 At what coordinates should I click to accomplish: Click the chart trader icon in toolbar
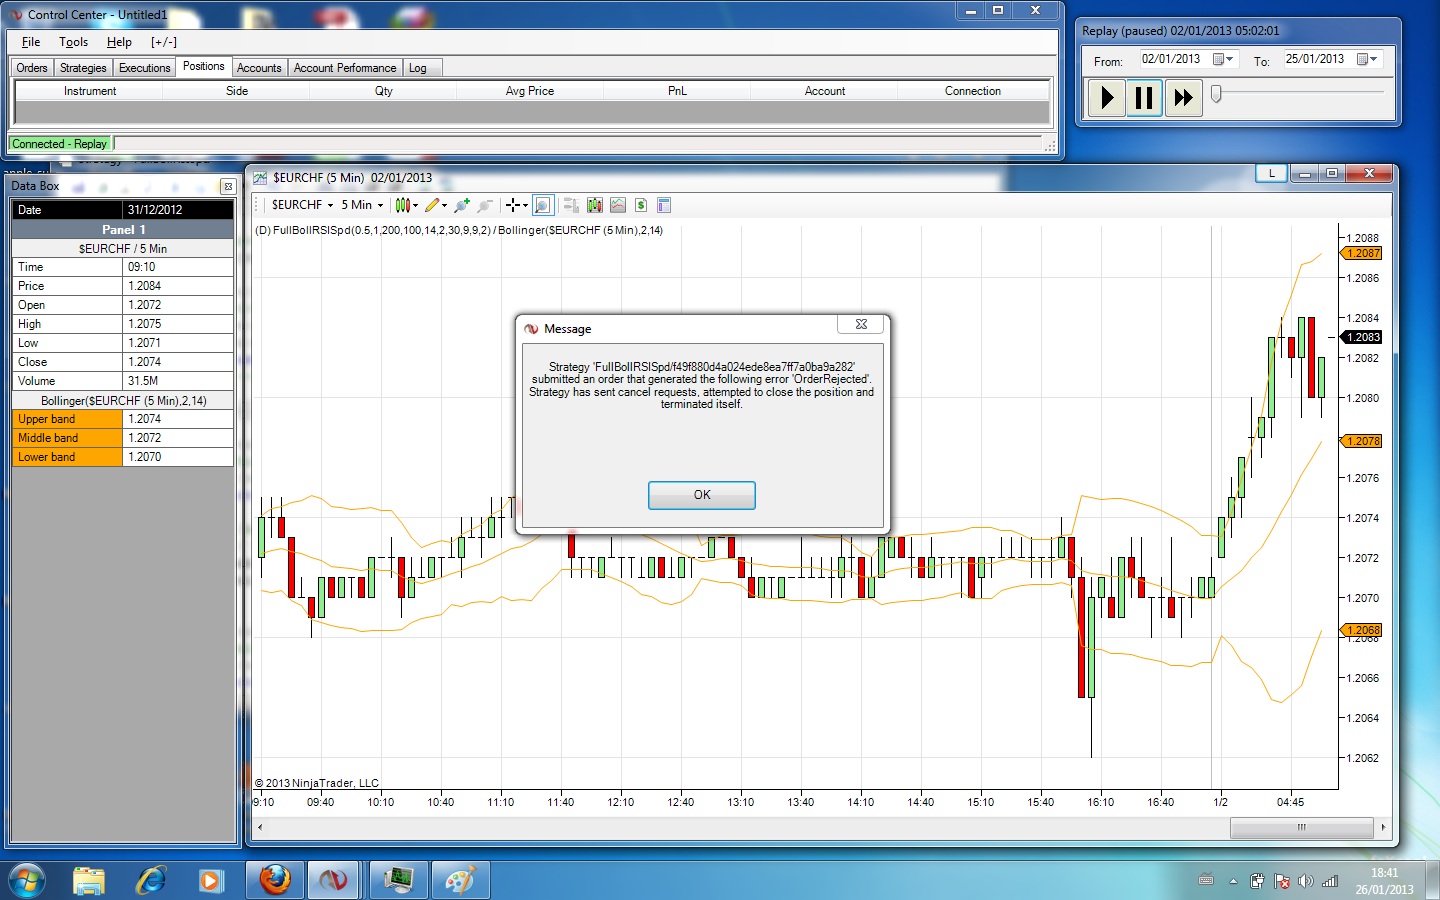tap(571, 205)
